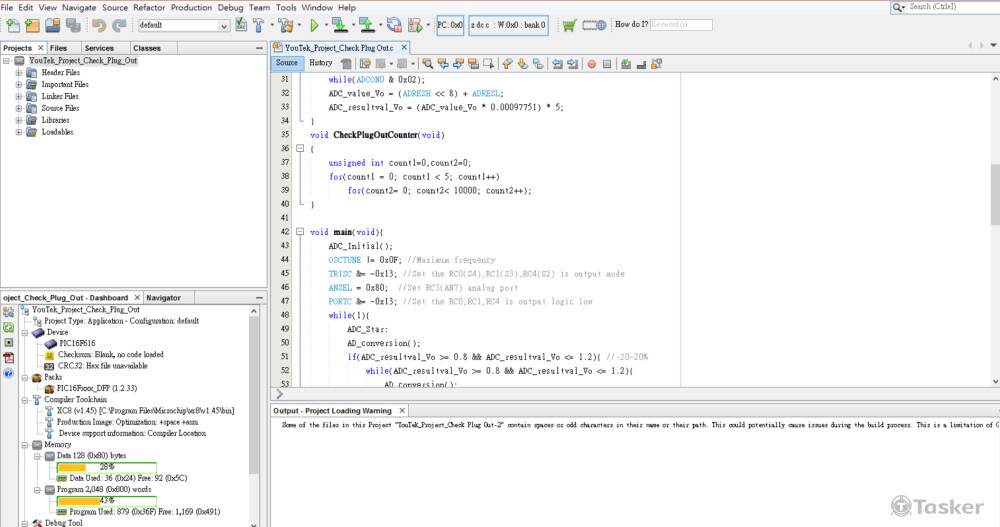Click the Program memory 43% usage bar
This screenshot has width=1000, height=527.
click(x=106, y=500)
